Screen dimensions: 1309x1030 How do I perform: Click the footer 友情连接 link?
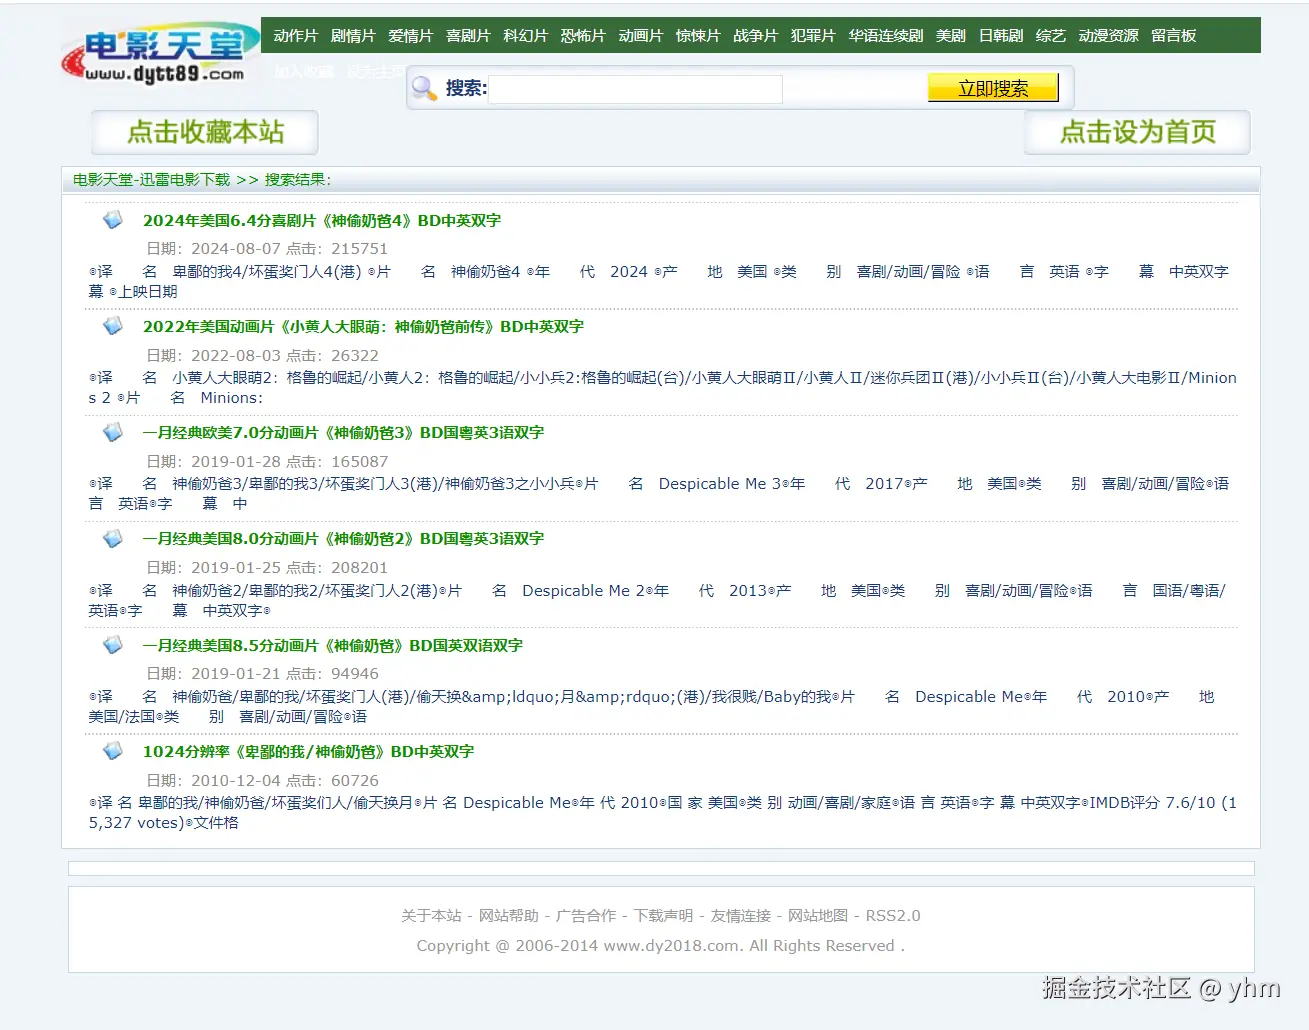[x=741, y=915]
